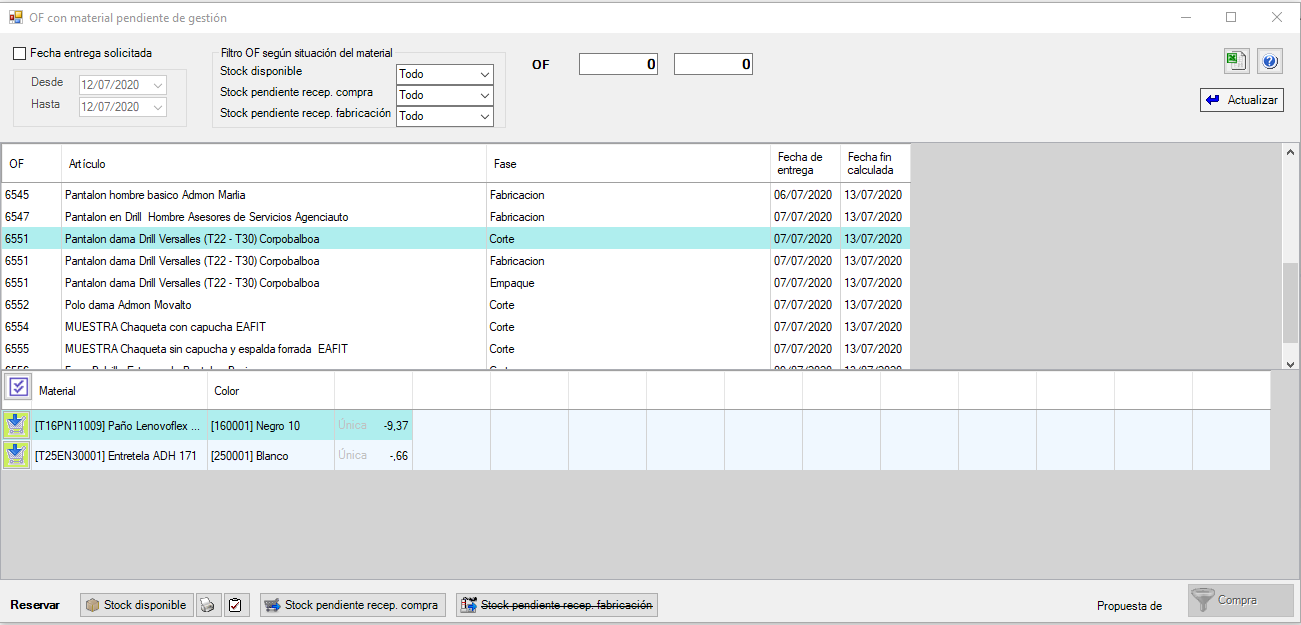This screenshot has height=625, width=1301.
Task: Click Stock pendiente recep. compra reserve button
Action: click(x=352, y=605)
